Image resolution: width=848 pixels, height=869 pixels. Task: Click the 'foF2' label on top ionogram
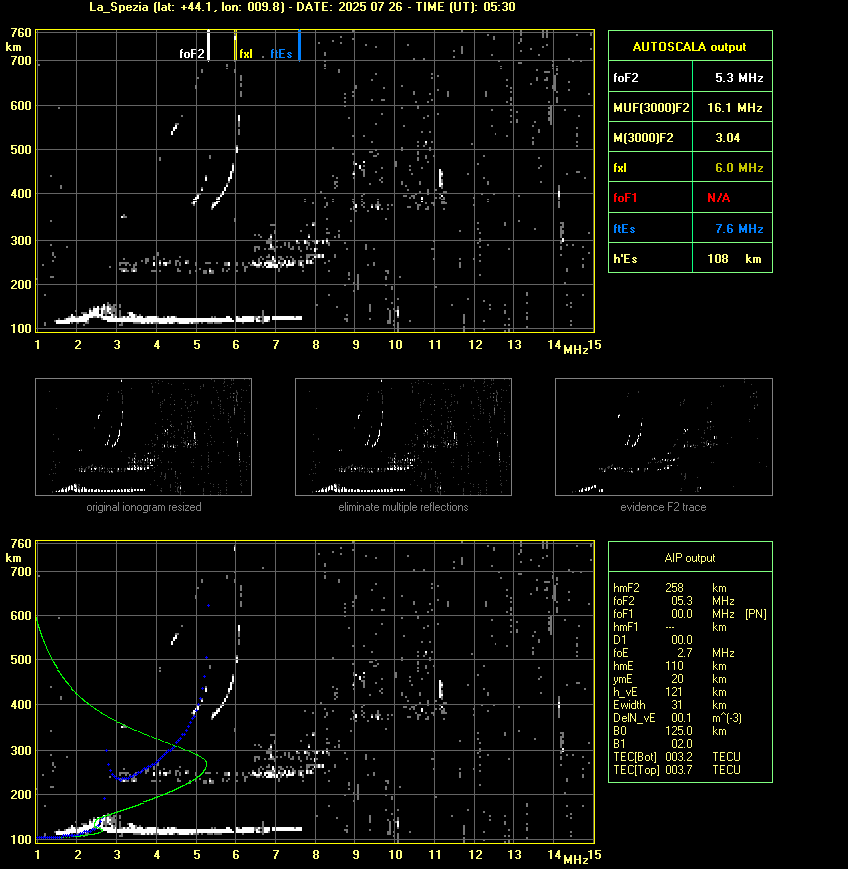pos(192,54)
